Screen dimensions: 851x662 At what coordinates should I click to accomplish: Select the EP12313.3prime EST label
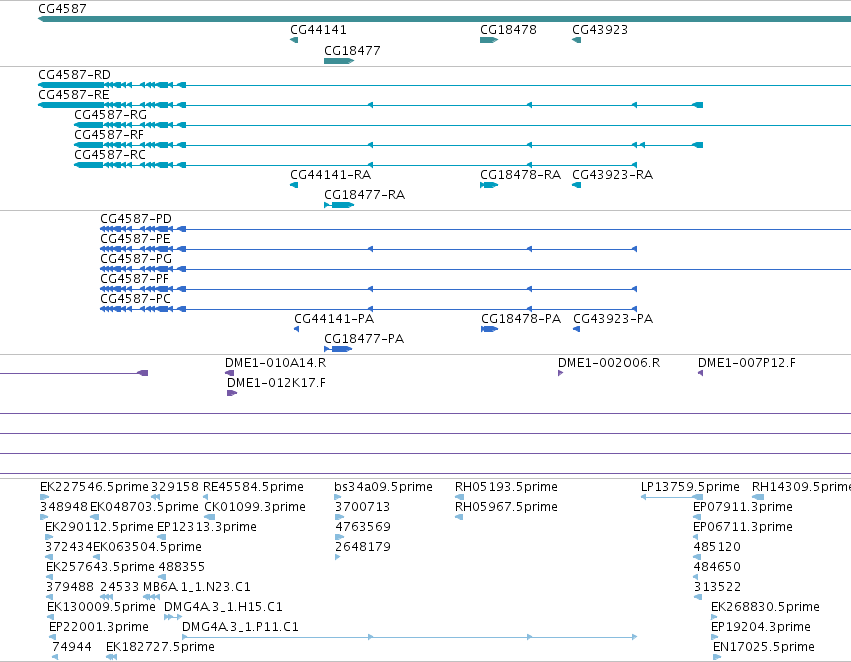click(207, 527)
